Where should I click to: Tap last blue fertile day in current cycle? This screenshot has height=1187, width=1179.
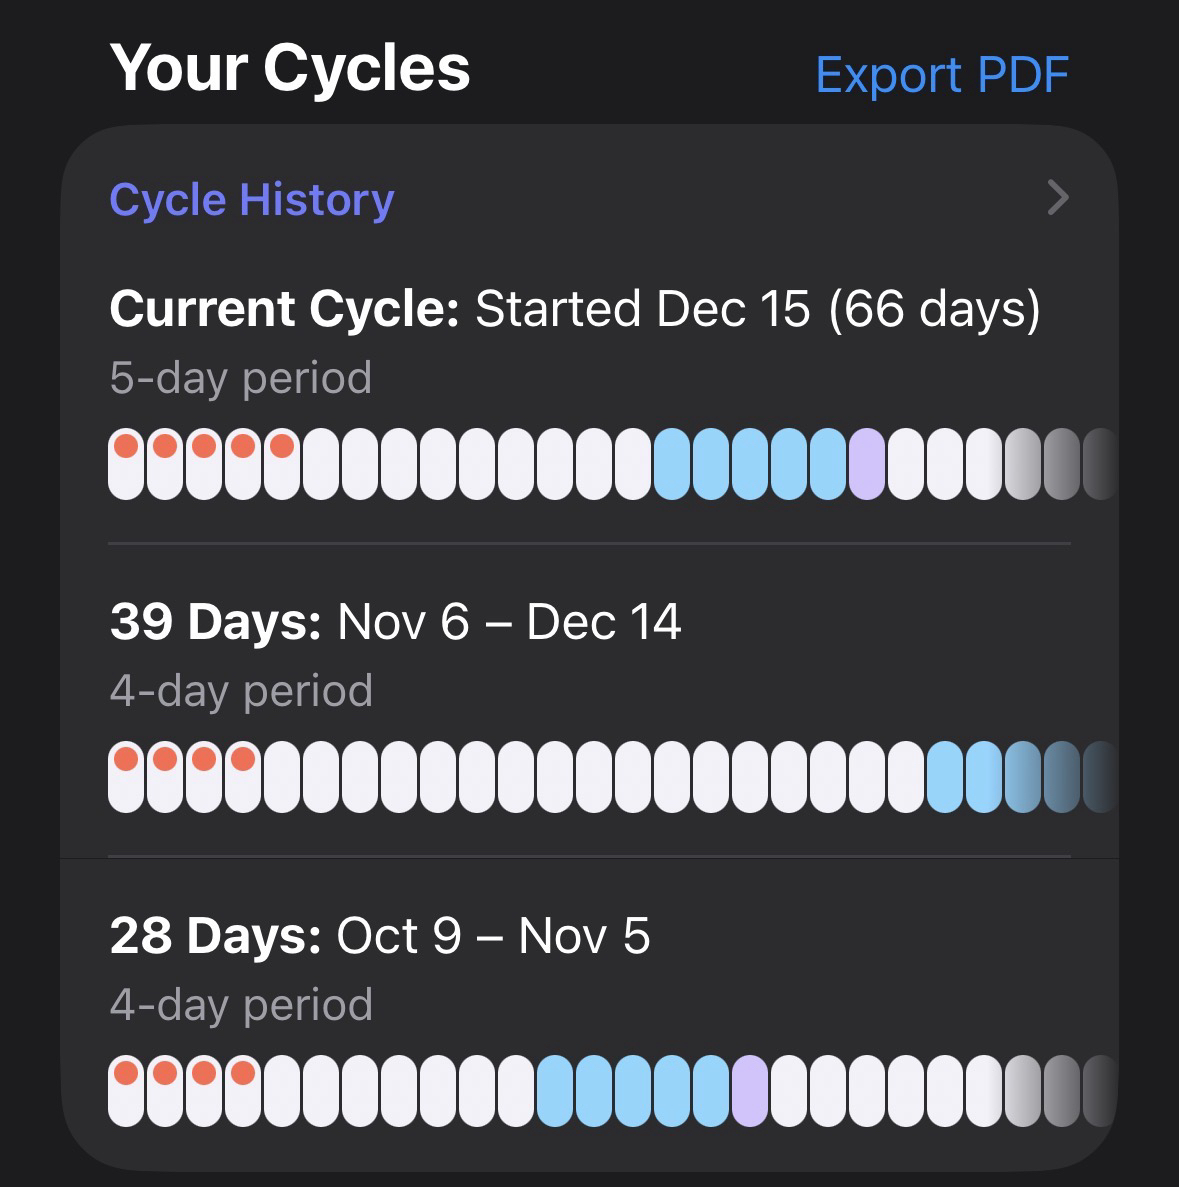(x=828, y=463)
